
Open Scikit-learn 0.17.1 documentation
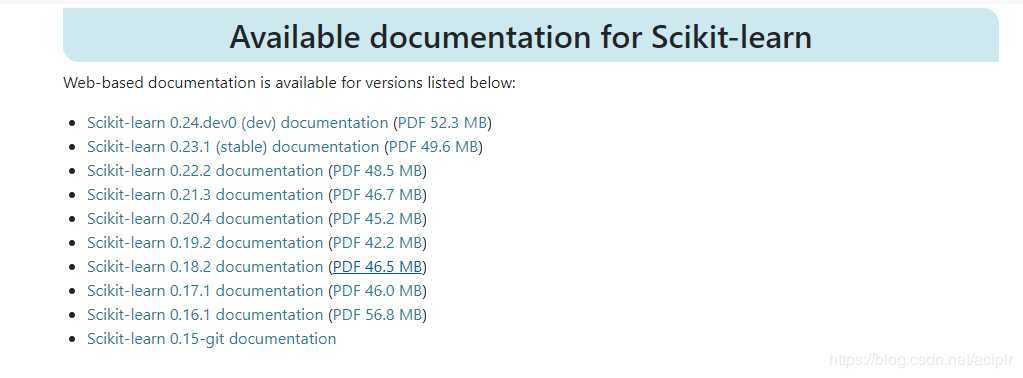(205, 291)
